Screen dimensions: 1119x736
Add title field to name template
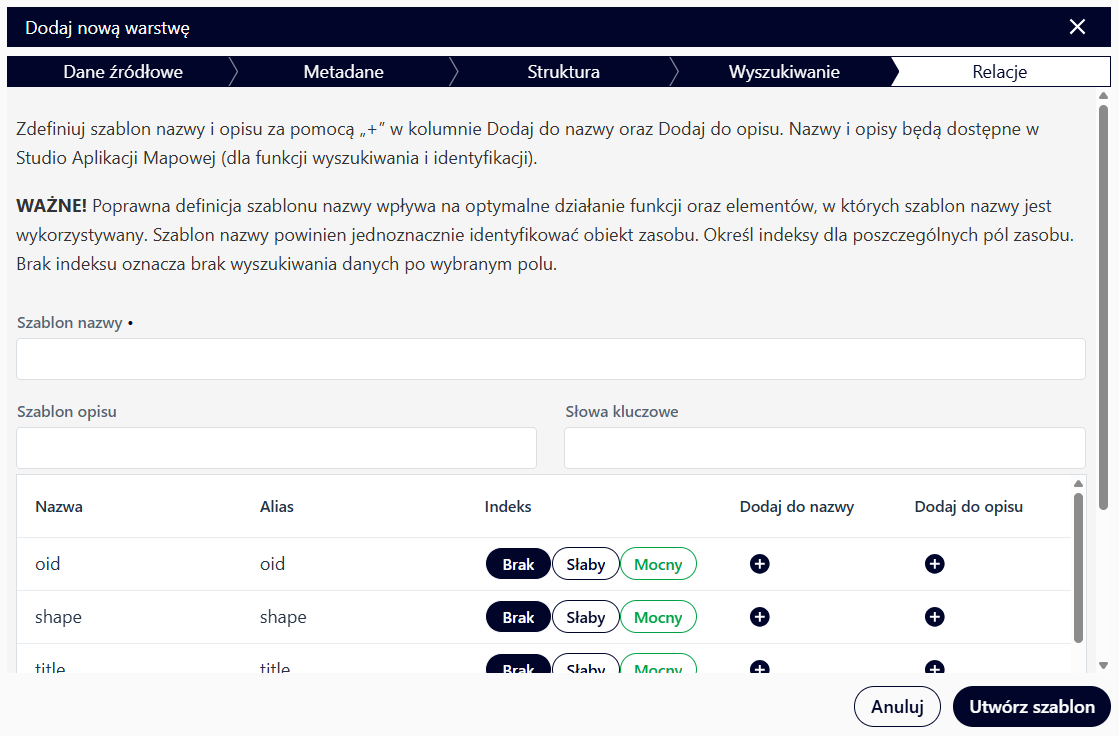point(759,667)
